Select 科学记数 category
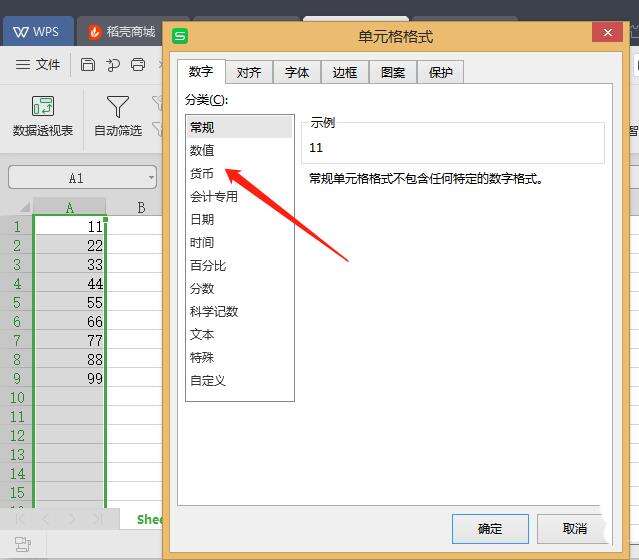The width and height of the screenshot is (639, 560). click(x=240, y=311)
